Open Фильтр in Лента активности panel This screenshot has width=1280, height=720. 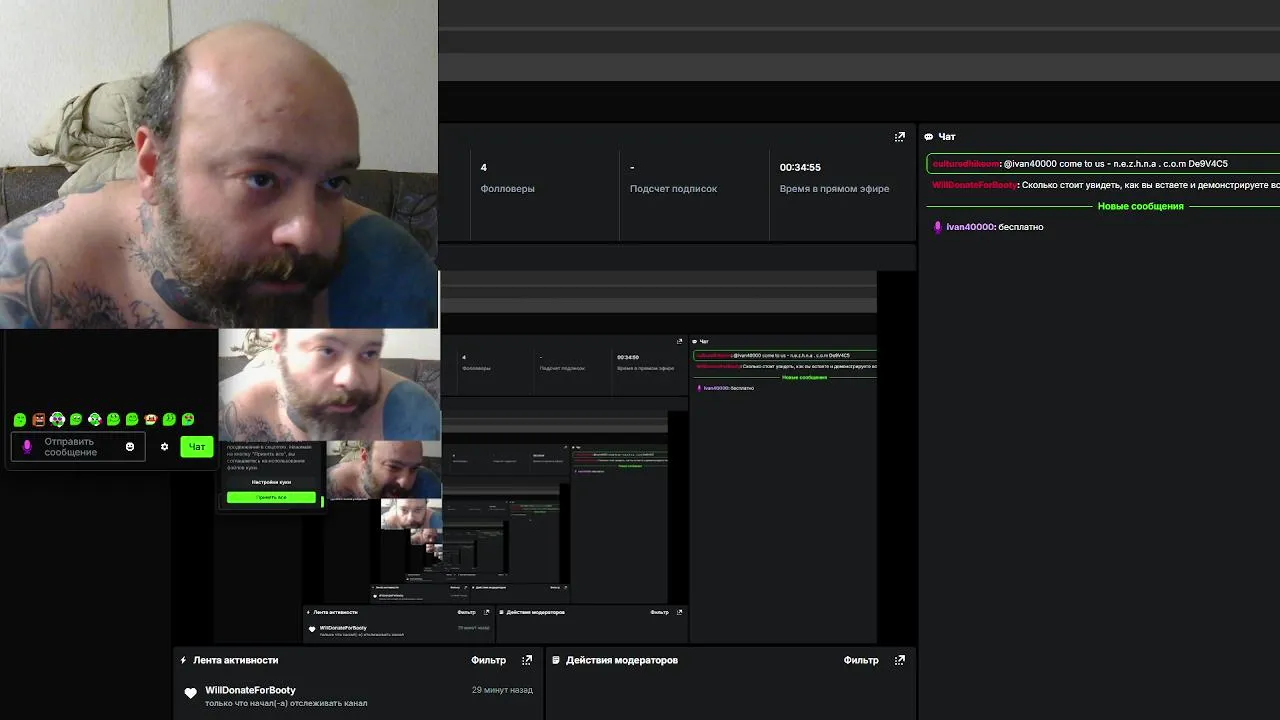point(489,660)
